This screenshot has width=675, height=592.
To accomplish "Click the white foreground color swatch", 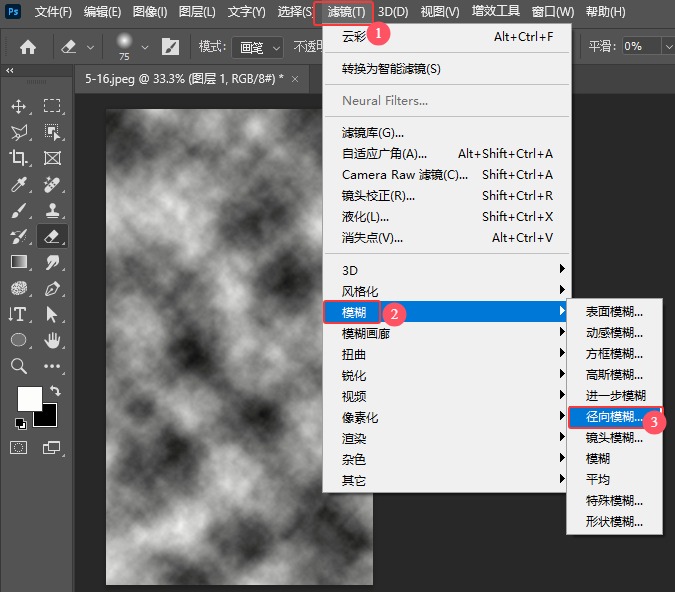I will tap(29, 398).
